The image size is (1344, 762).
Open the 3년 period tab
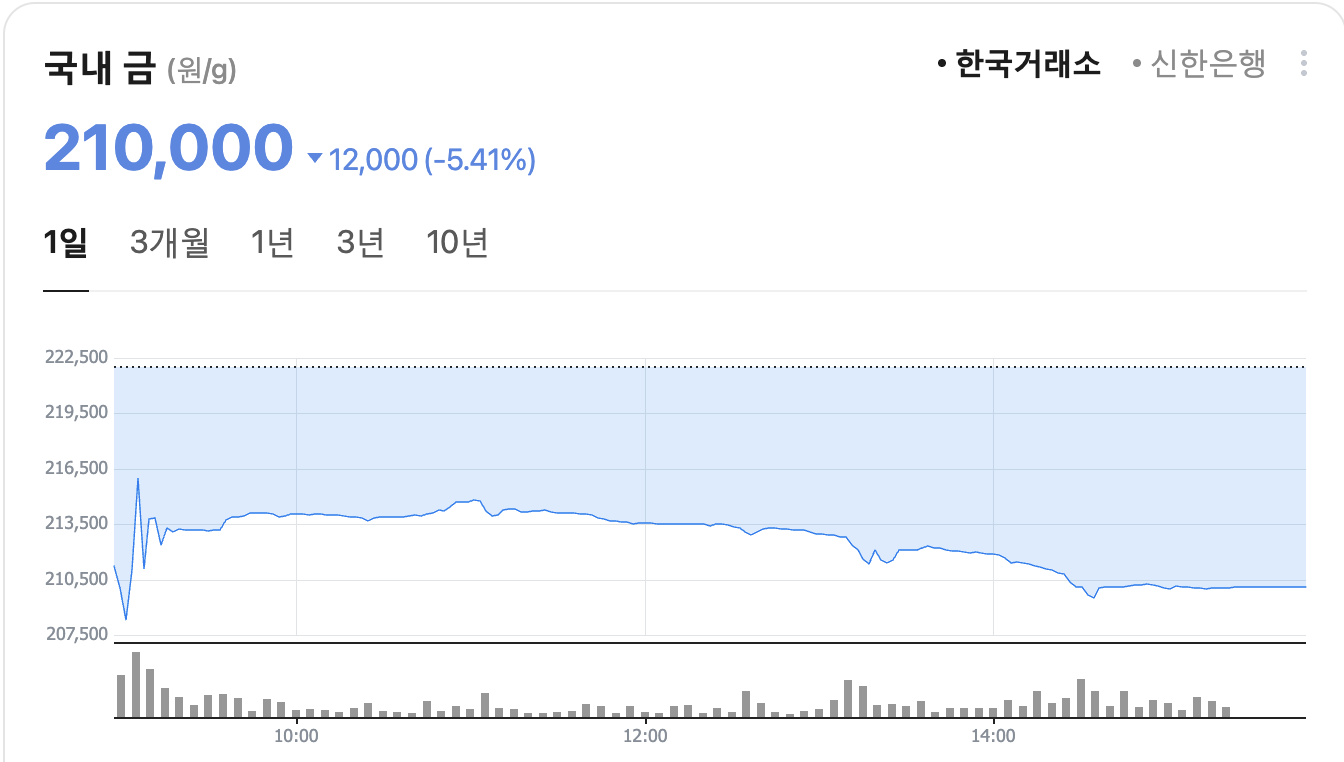pos(360,243)
